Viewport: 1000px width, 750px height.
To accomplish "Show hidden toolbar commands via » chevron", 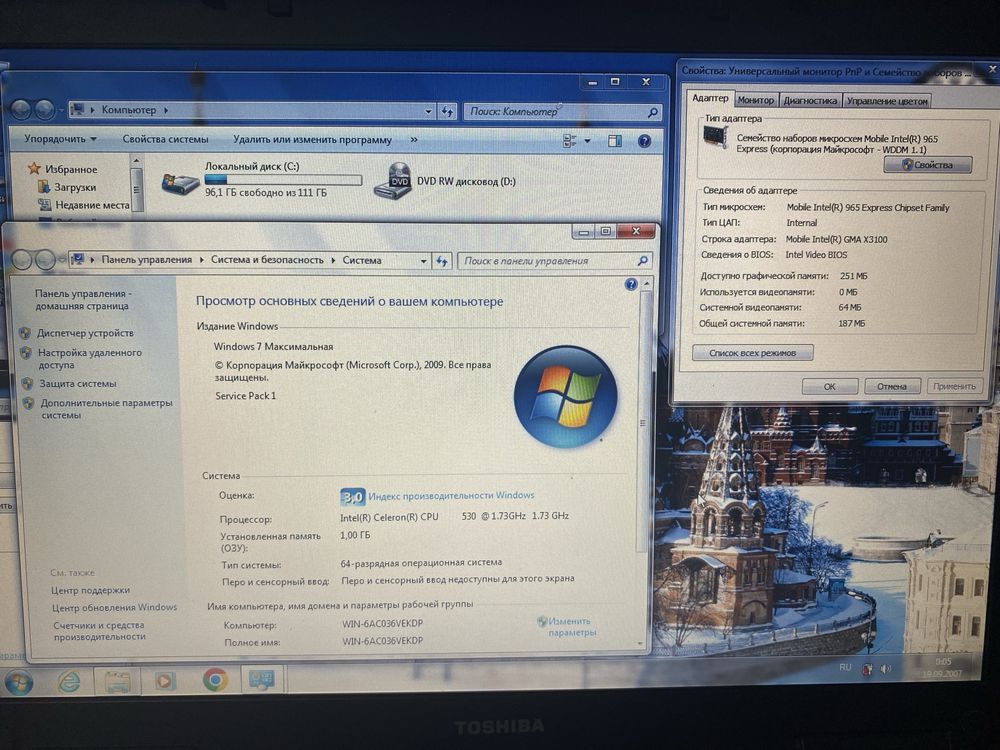I will pyautogui.click(x=414, y=140).
